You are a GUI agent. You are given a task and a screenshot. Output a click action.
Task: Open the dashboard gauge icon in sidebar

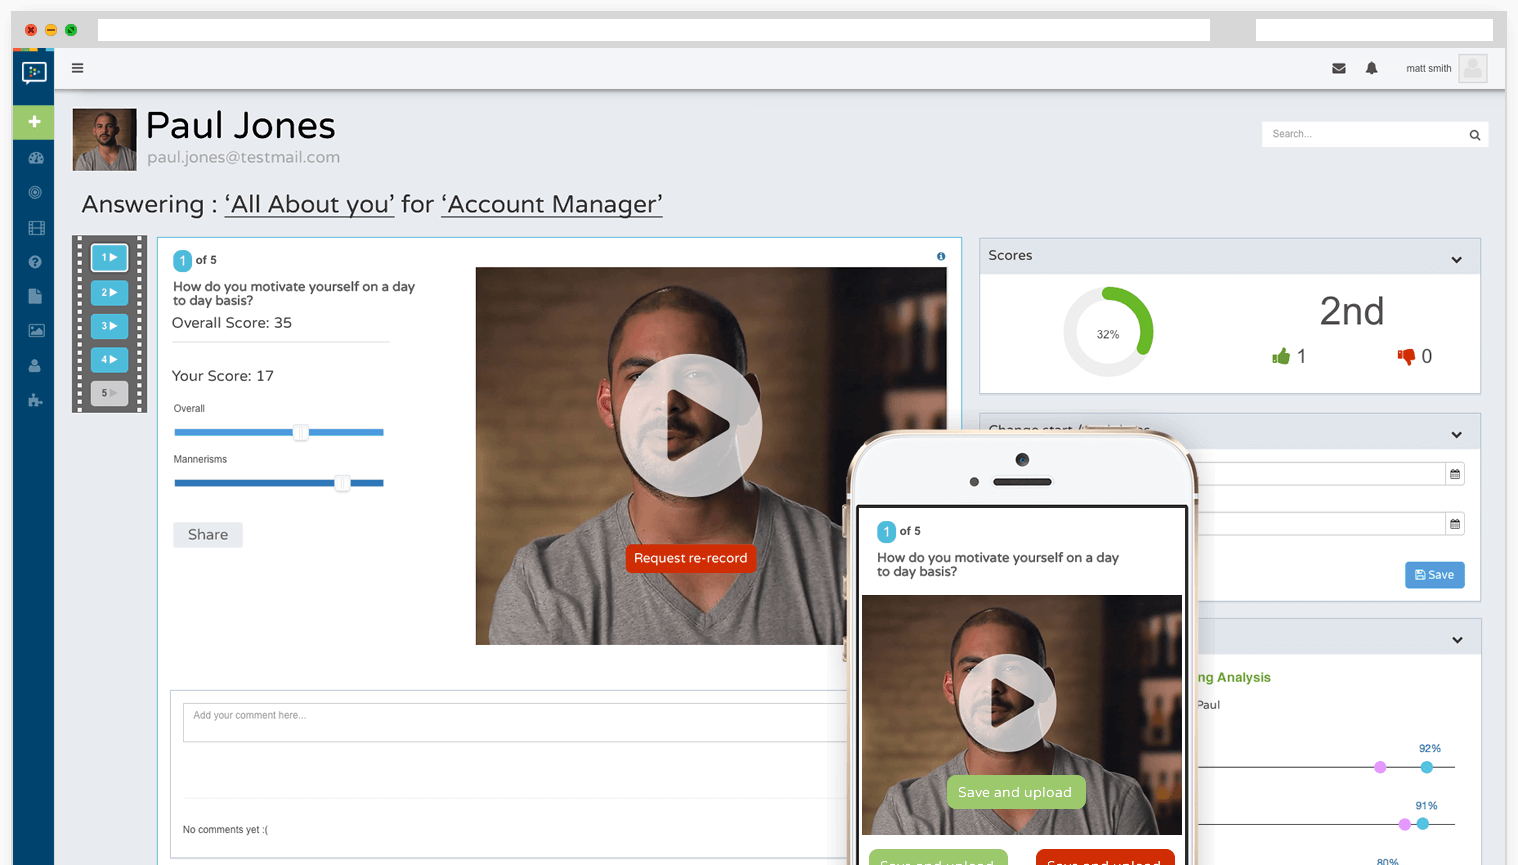(36, 158)
